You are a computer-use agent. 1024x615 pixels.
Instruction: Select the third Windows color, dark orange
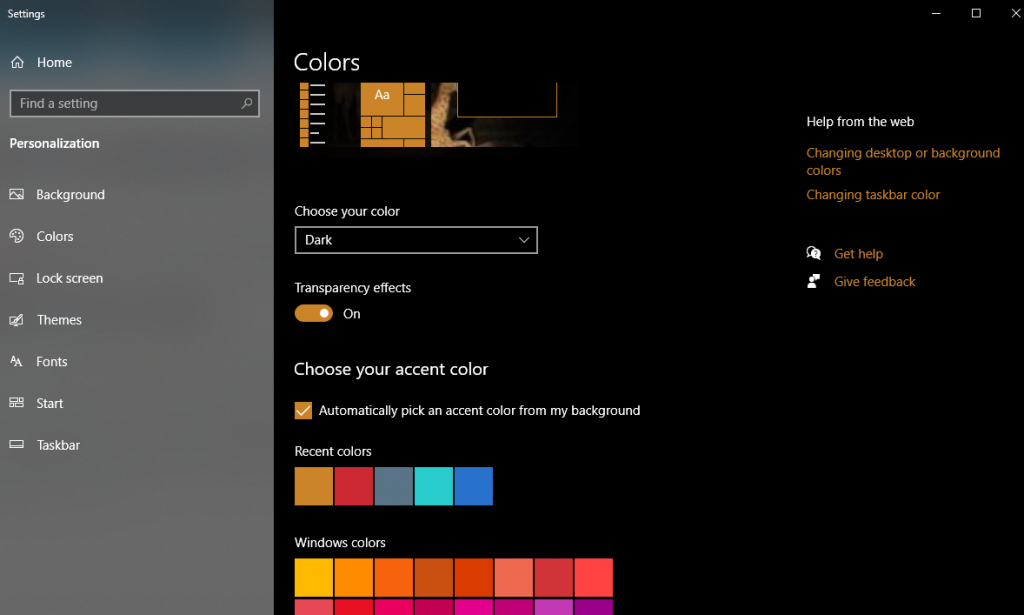[x=393, y=577]
